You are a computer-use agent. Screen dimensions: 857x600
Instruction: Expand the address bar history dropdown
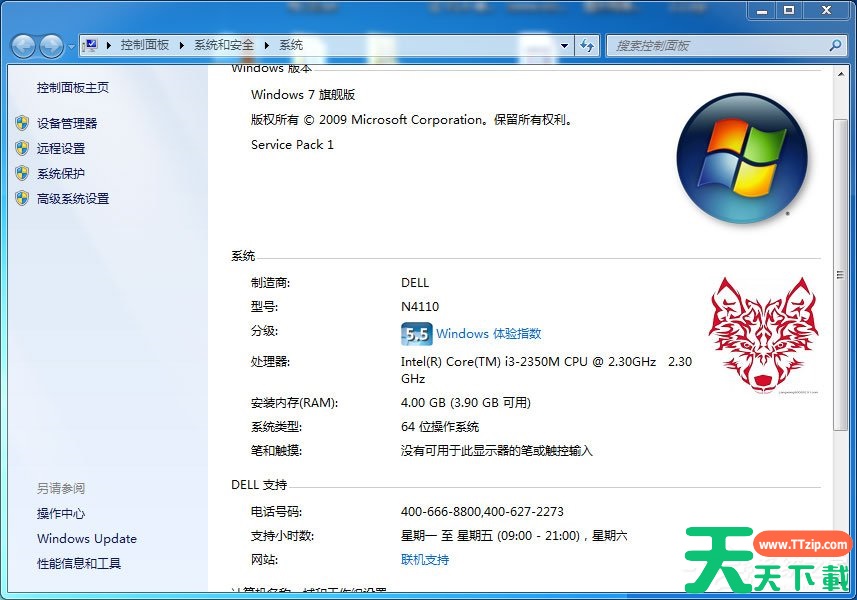pos(564,45)
